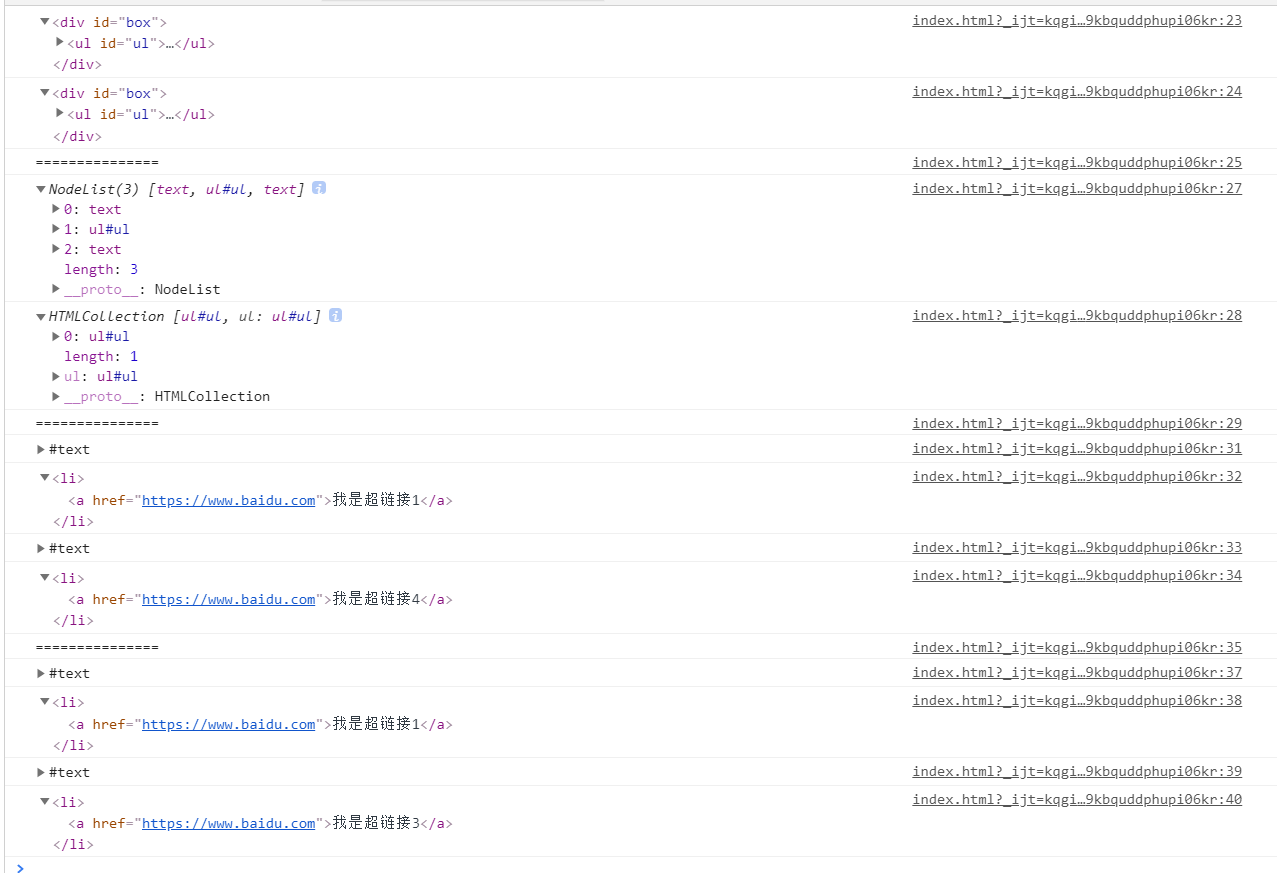The height and width of the screenshot is (873, 1277).
Task: Open the baidu.com href for 我是超链接4
Action: (228, 599)
